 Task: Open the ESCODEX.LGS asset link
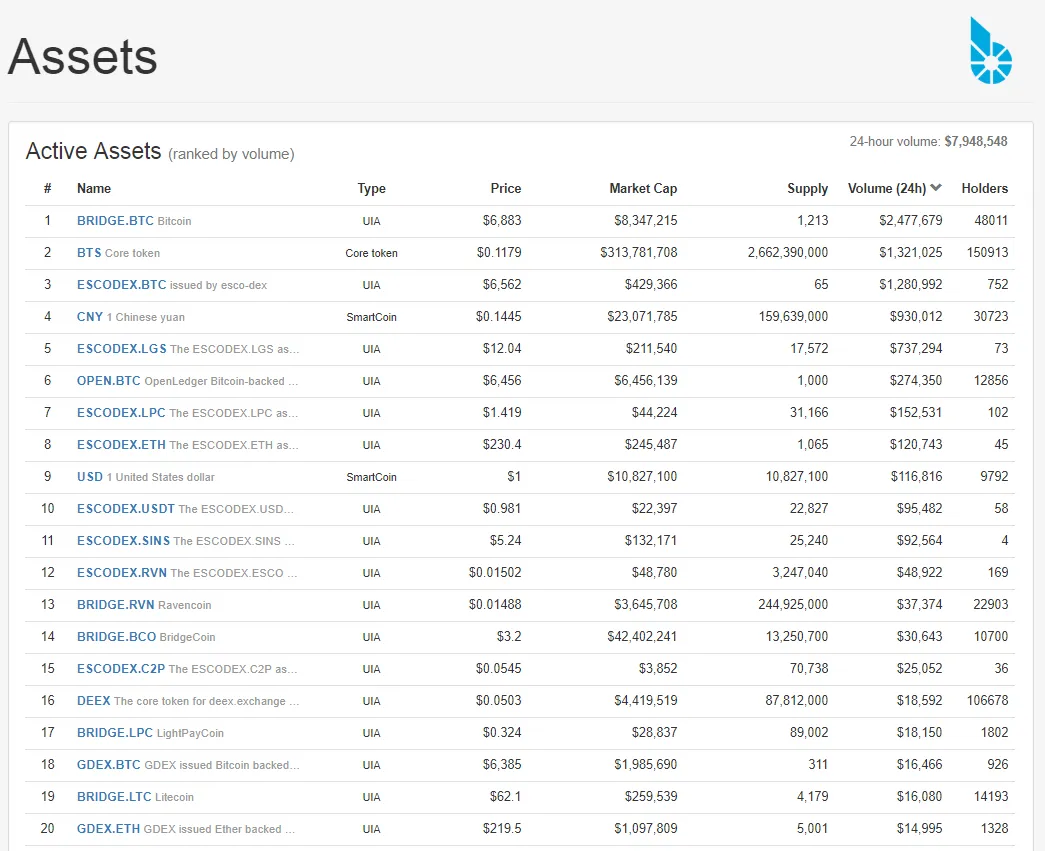[x=121, y=349]
